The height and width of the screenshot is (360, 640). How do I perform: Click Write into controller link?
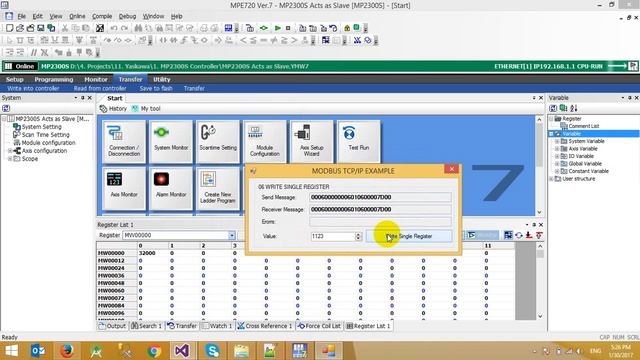click(33, 89)
